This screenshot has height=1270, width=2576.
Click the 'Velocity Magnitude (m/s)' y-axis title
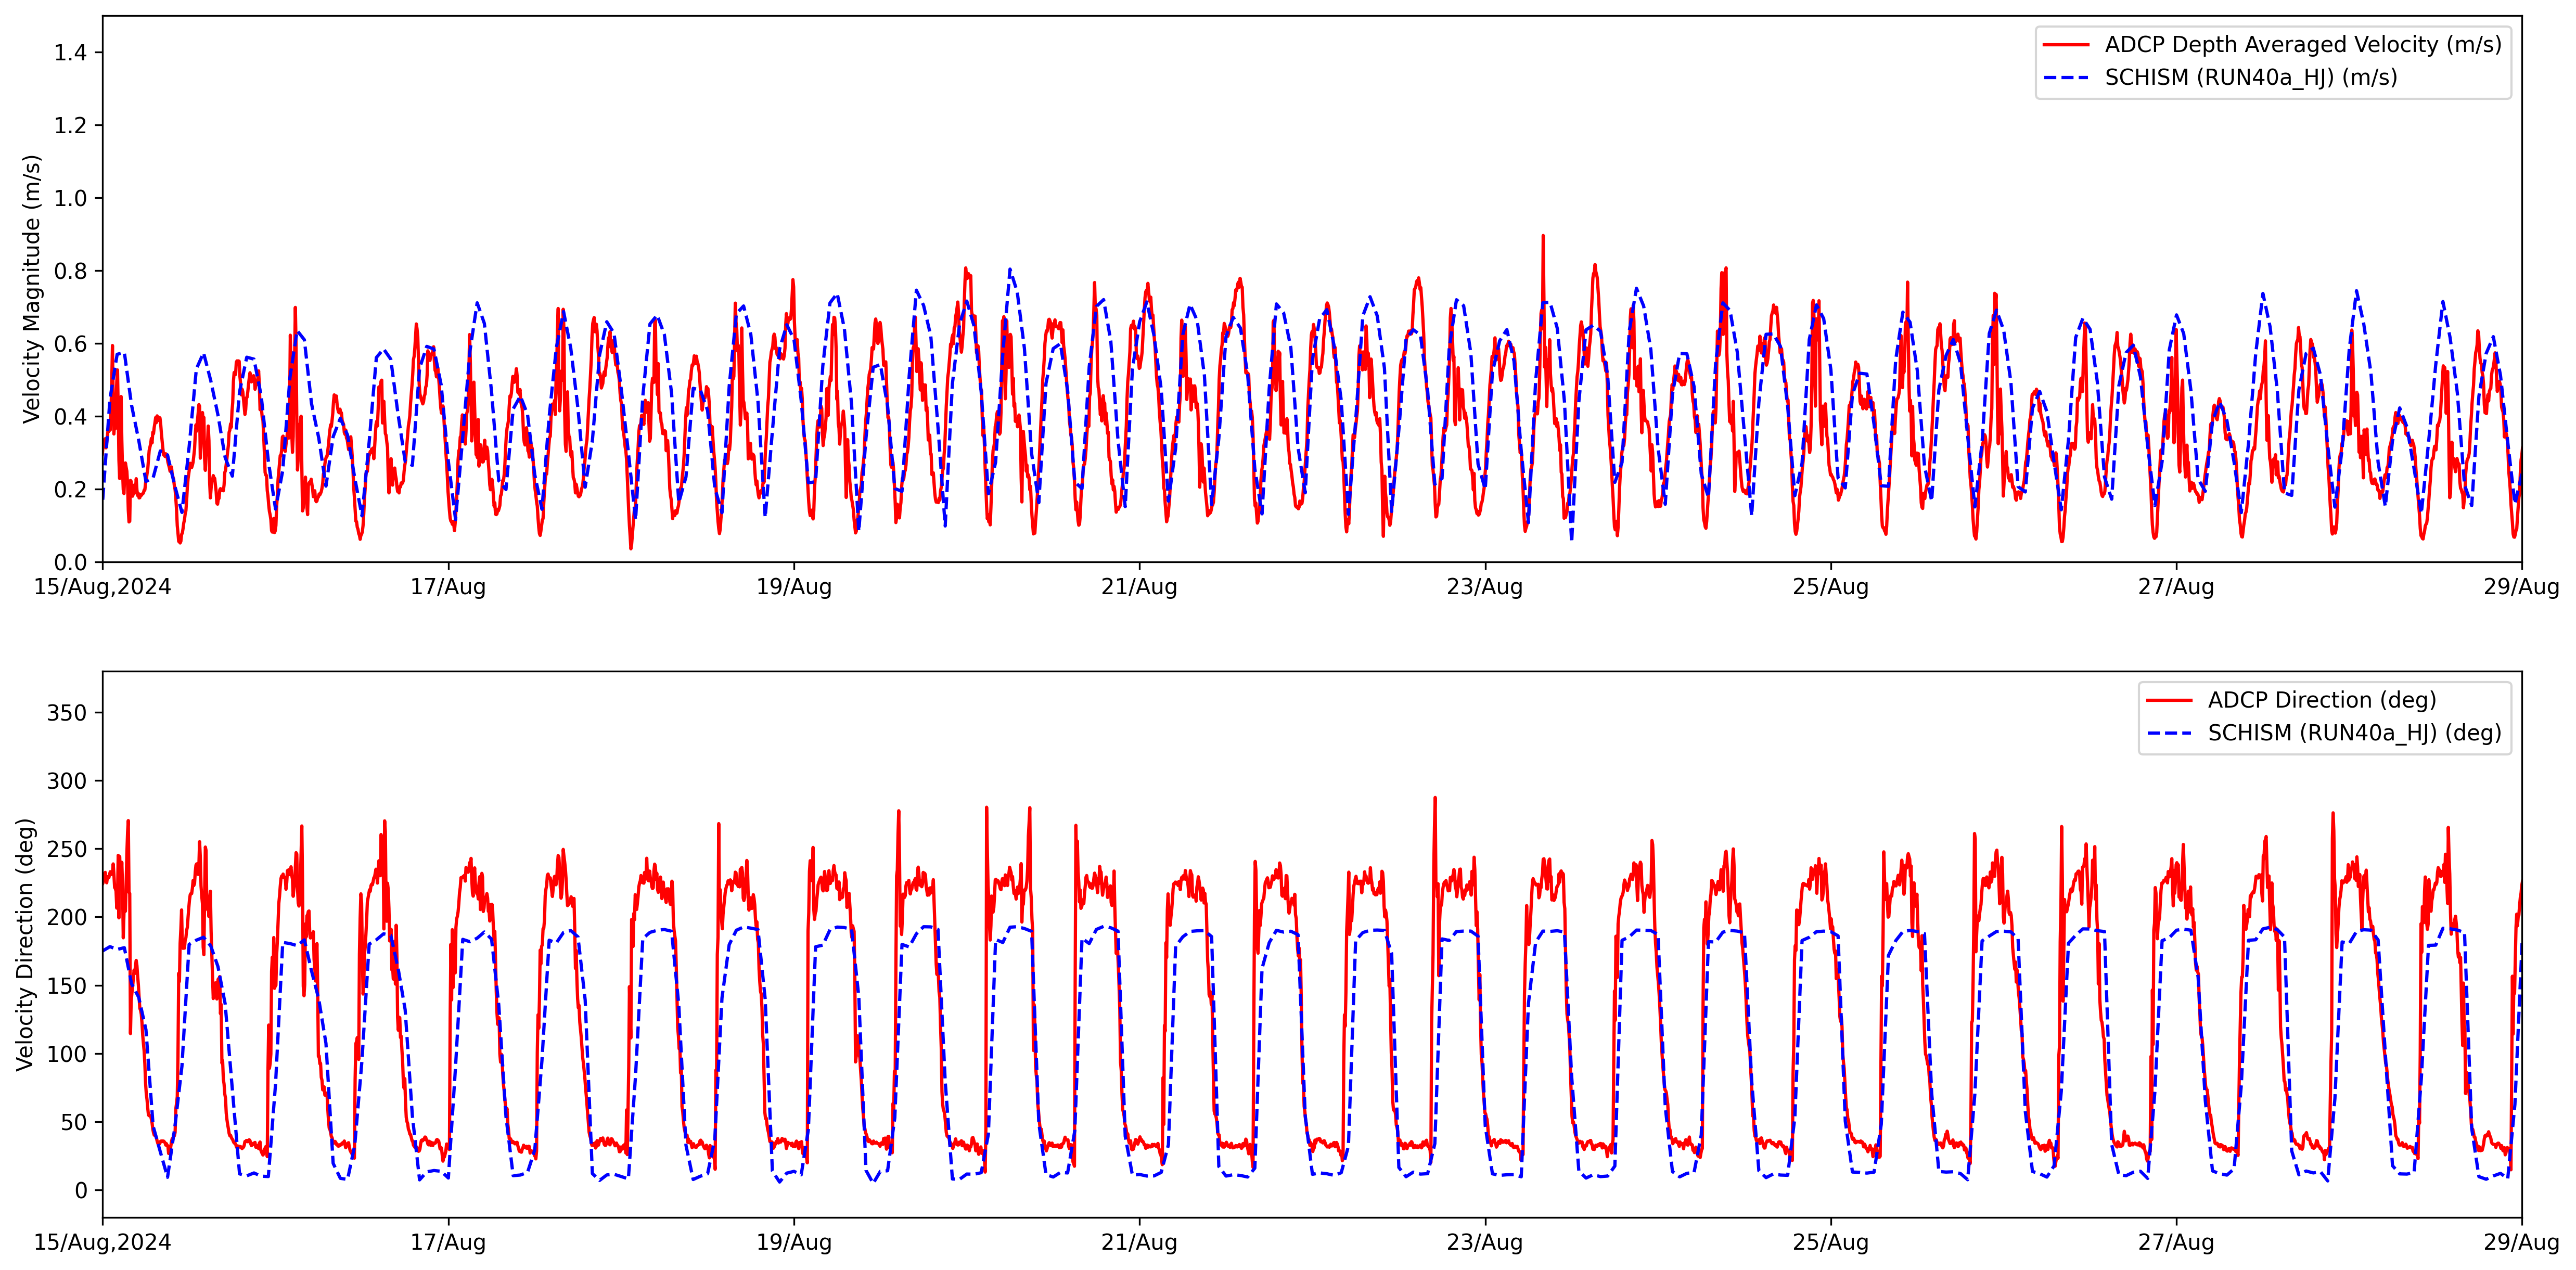[32, 289]
